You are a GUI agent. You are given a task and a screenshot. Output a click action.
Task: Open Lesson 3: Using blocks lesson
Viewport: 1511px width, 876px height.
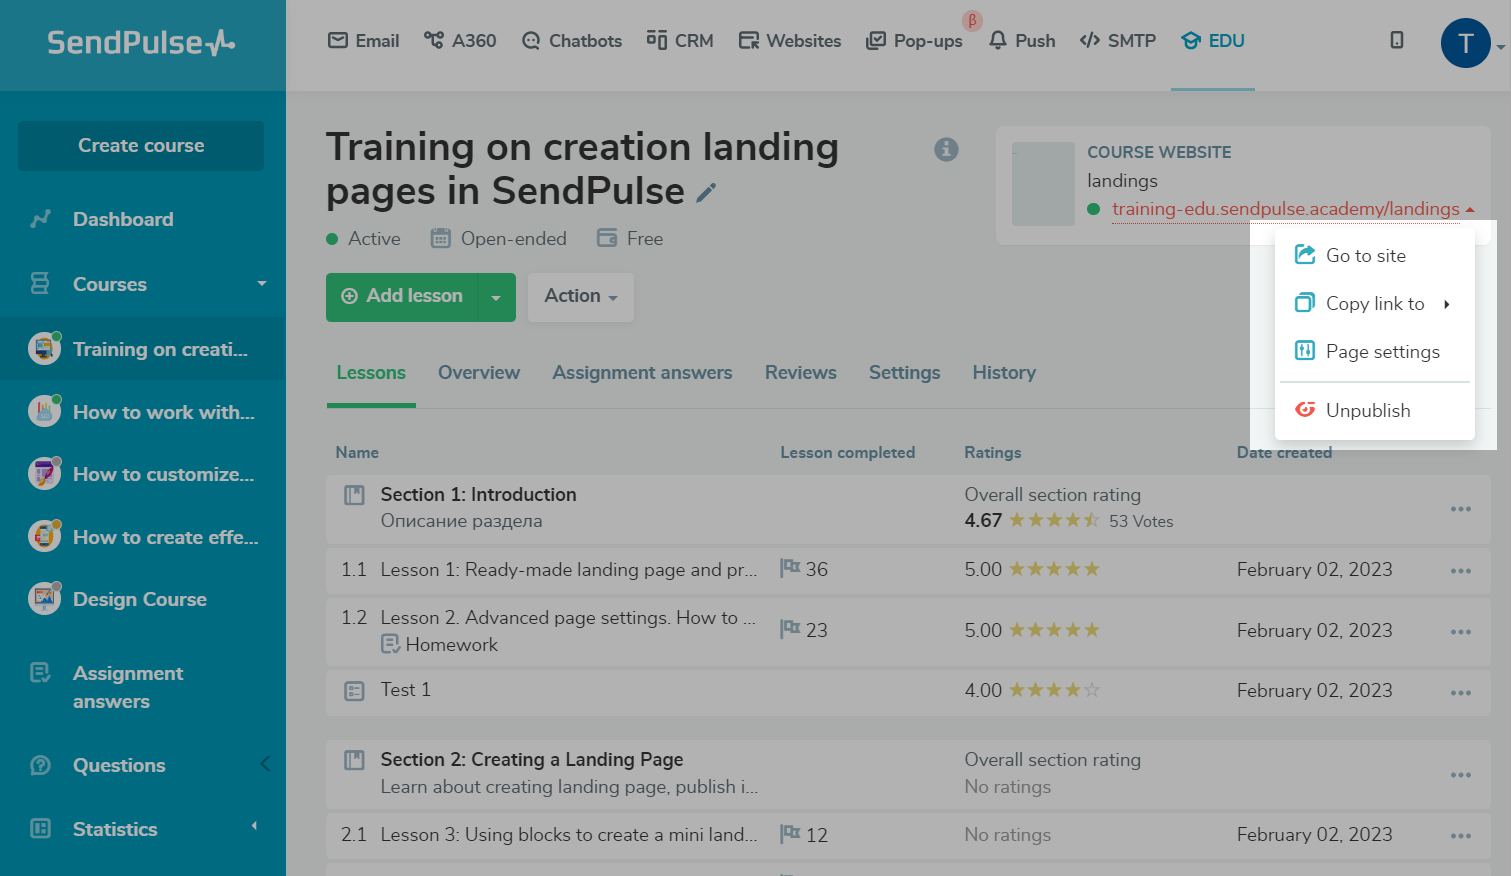tap(569, 835)
